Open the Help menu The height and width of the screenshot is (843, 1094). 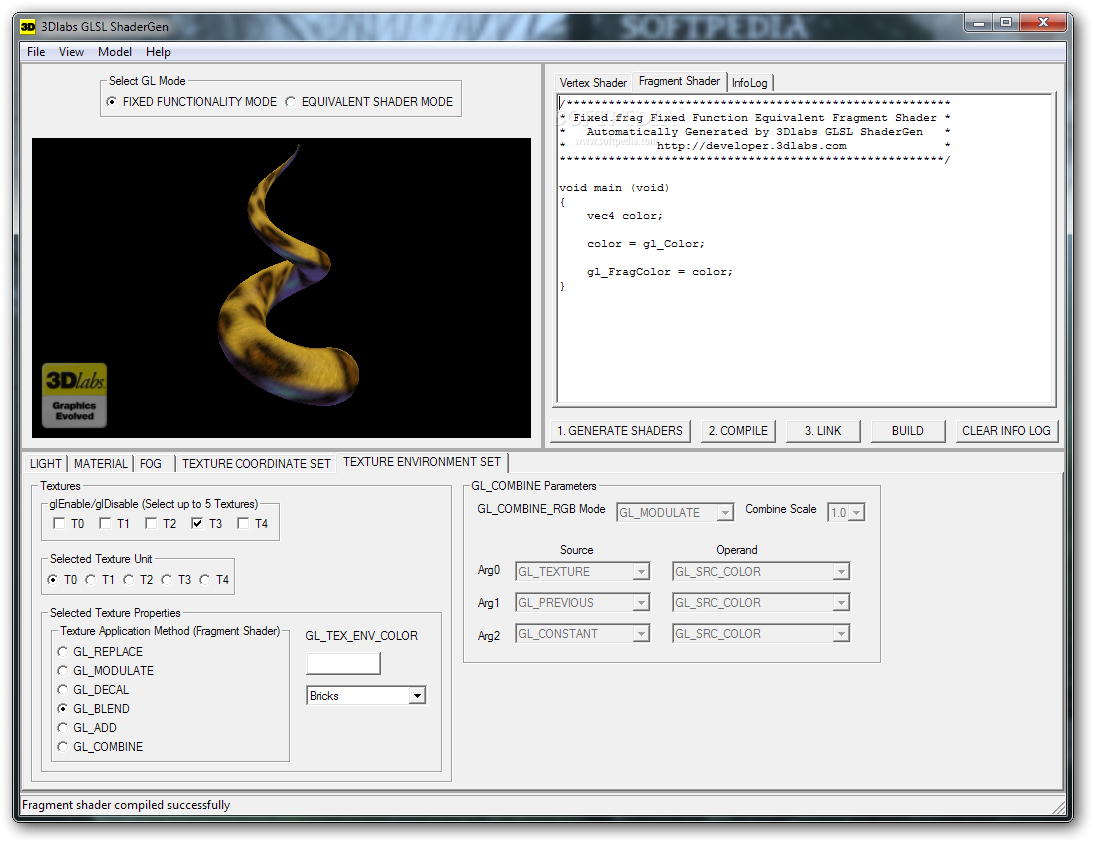(158, 52)
